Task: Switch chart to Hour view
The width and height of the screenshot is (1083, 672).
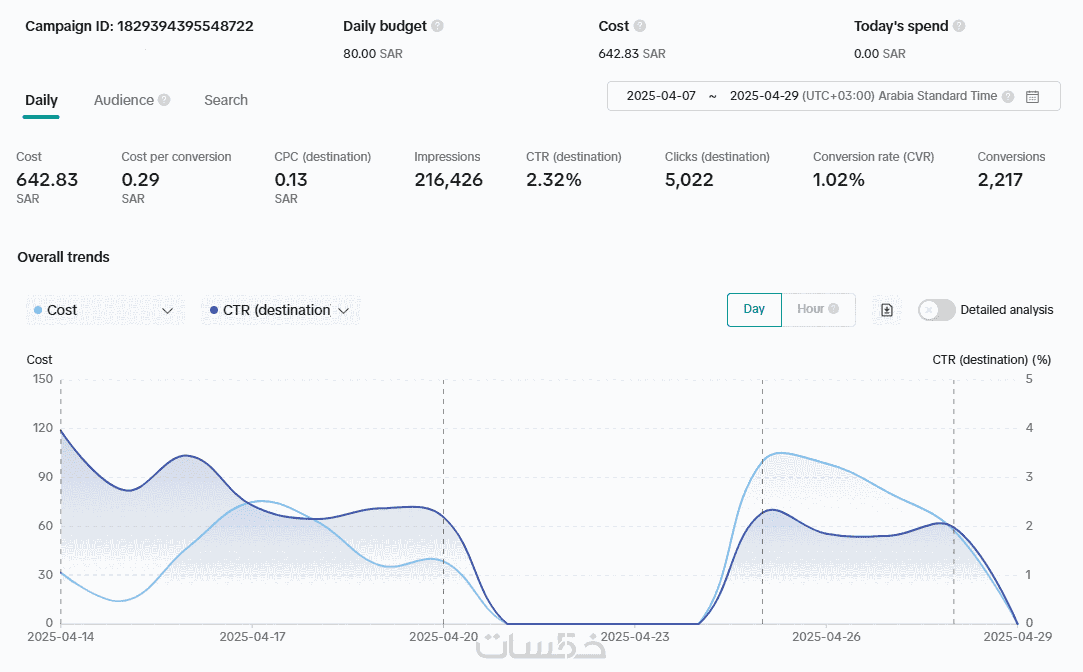Action: [810, 309]
